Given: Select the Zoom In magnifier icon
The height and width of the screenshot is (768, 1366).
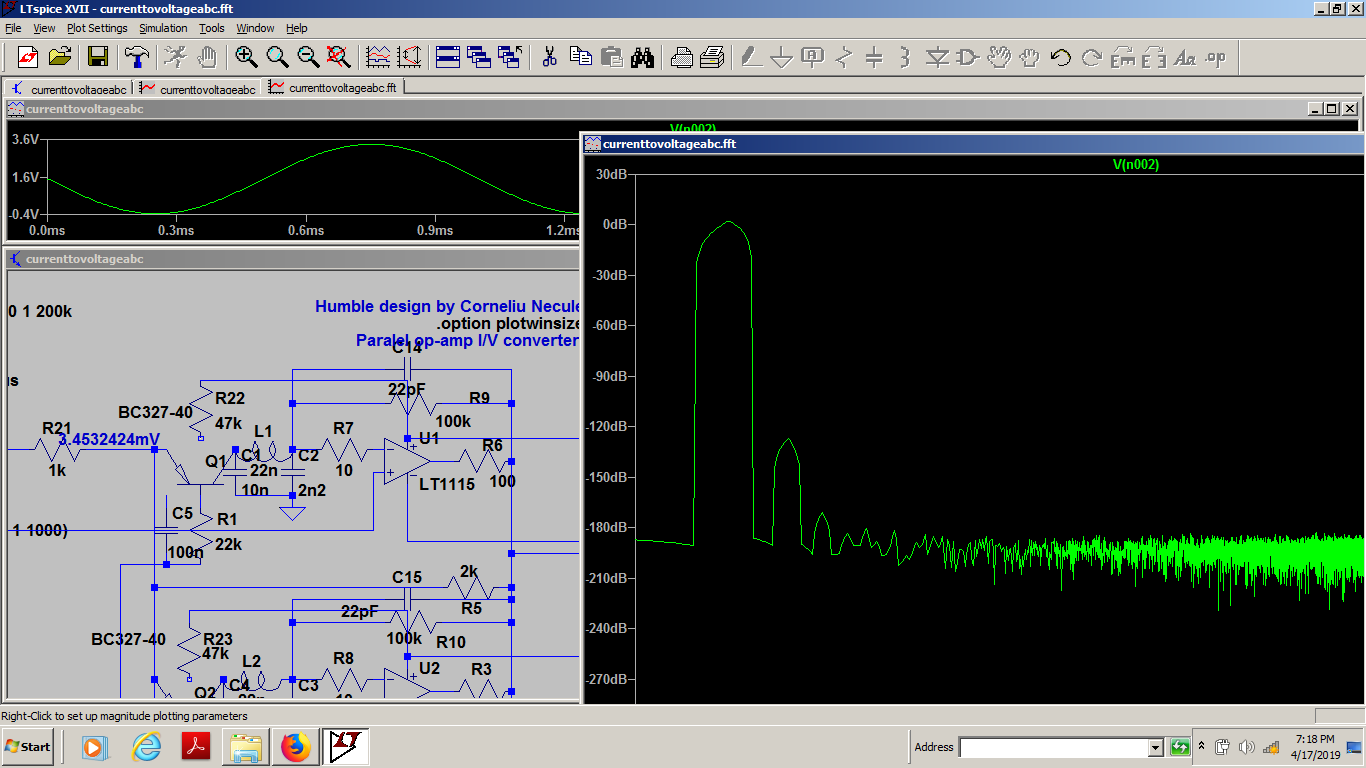Looking at the screenshot, I should [246, 57].
